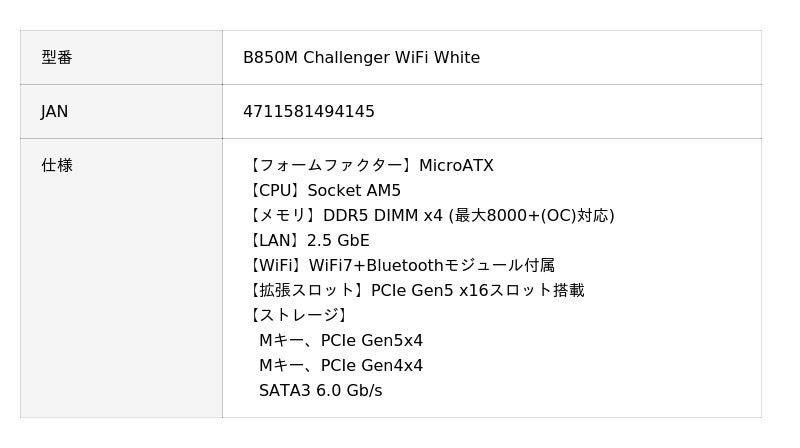Screen dimensions: 800x448
Task: Click the 仕様 header cell
Action: click(x=57, y=166)
